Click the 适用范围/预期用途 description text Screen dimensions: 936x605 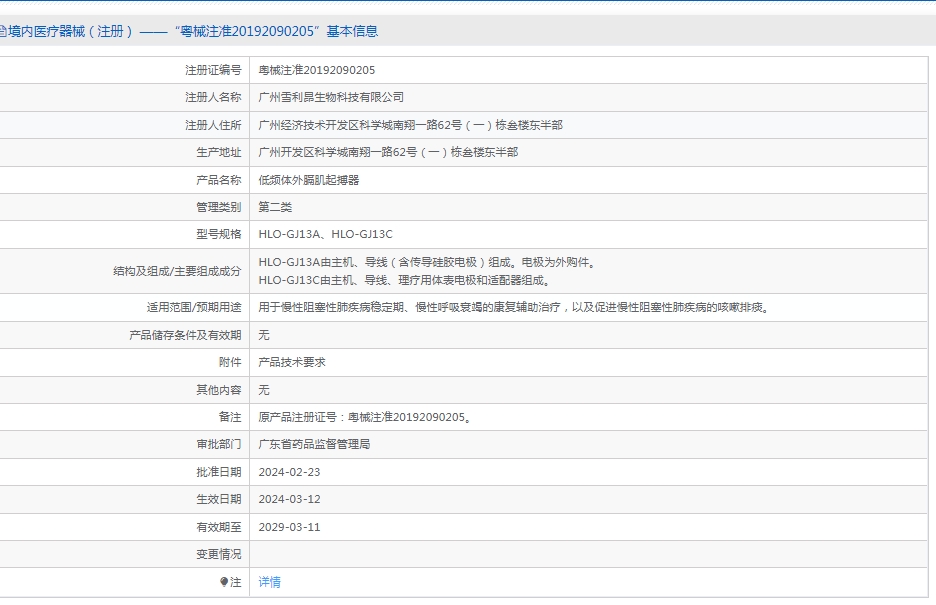click(513, 307)
